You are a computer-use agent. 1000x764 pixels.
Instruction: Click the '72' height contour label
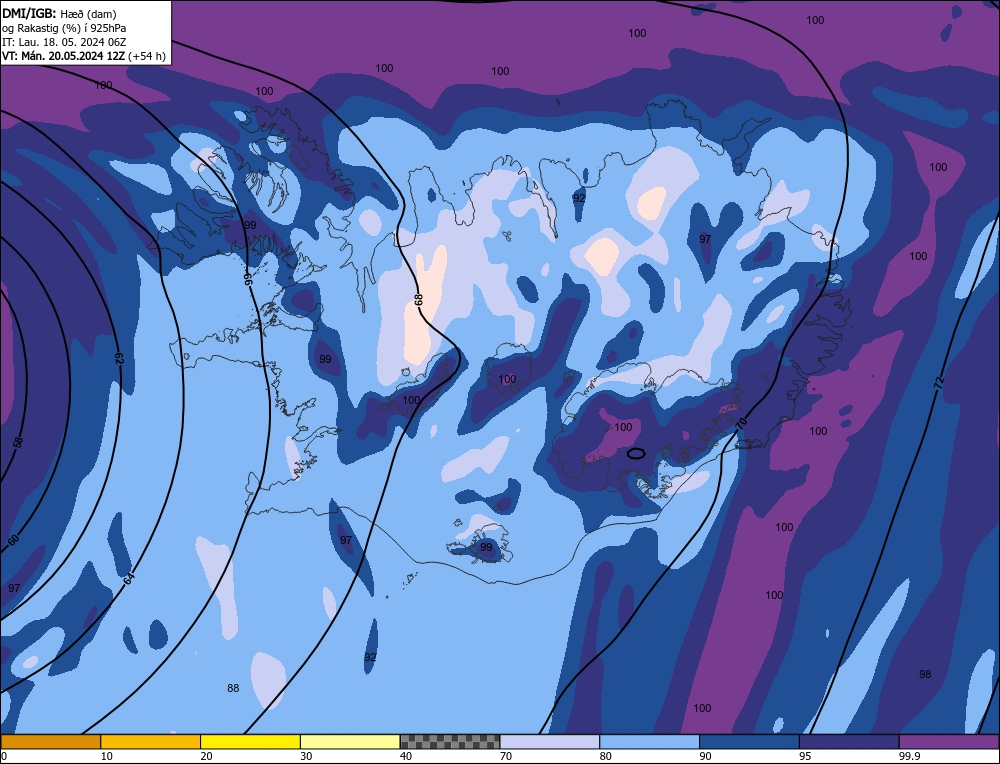click(939, 383)
